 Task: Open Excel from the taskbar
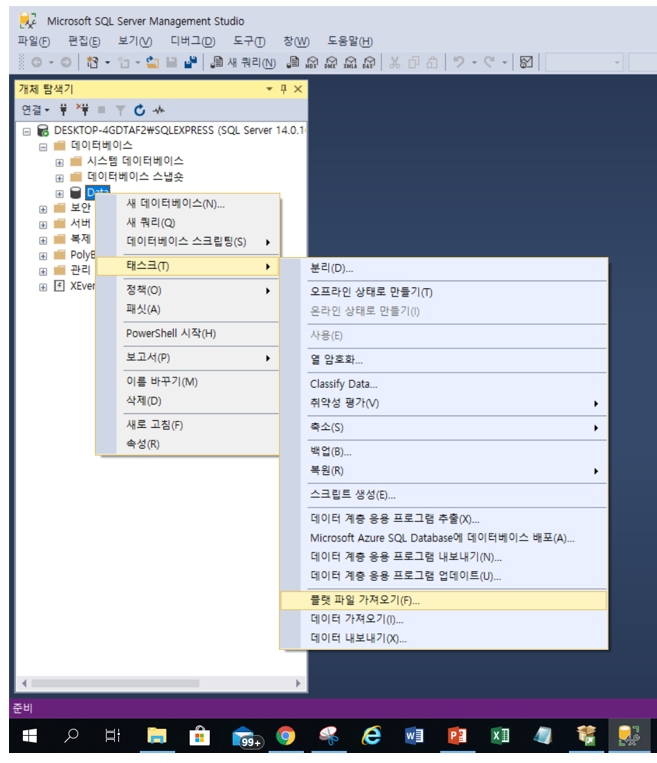pyautogui.click(x=499, y=736)
